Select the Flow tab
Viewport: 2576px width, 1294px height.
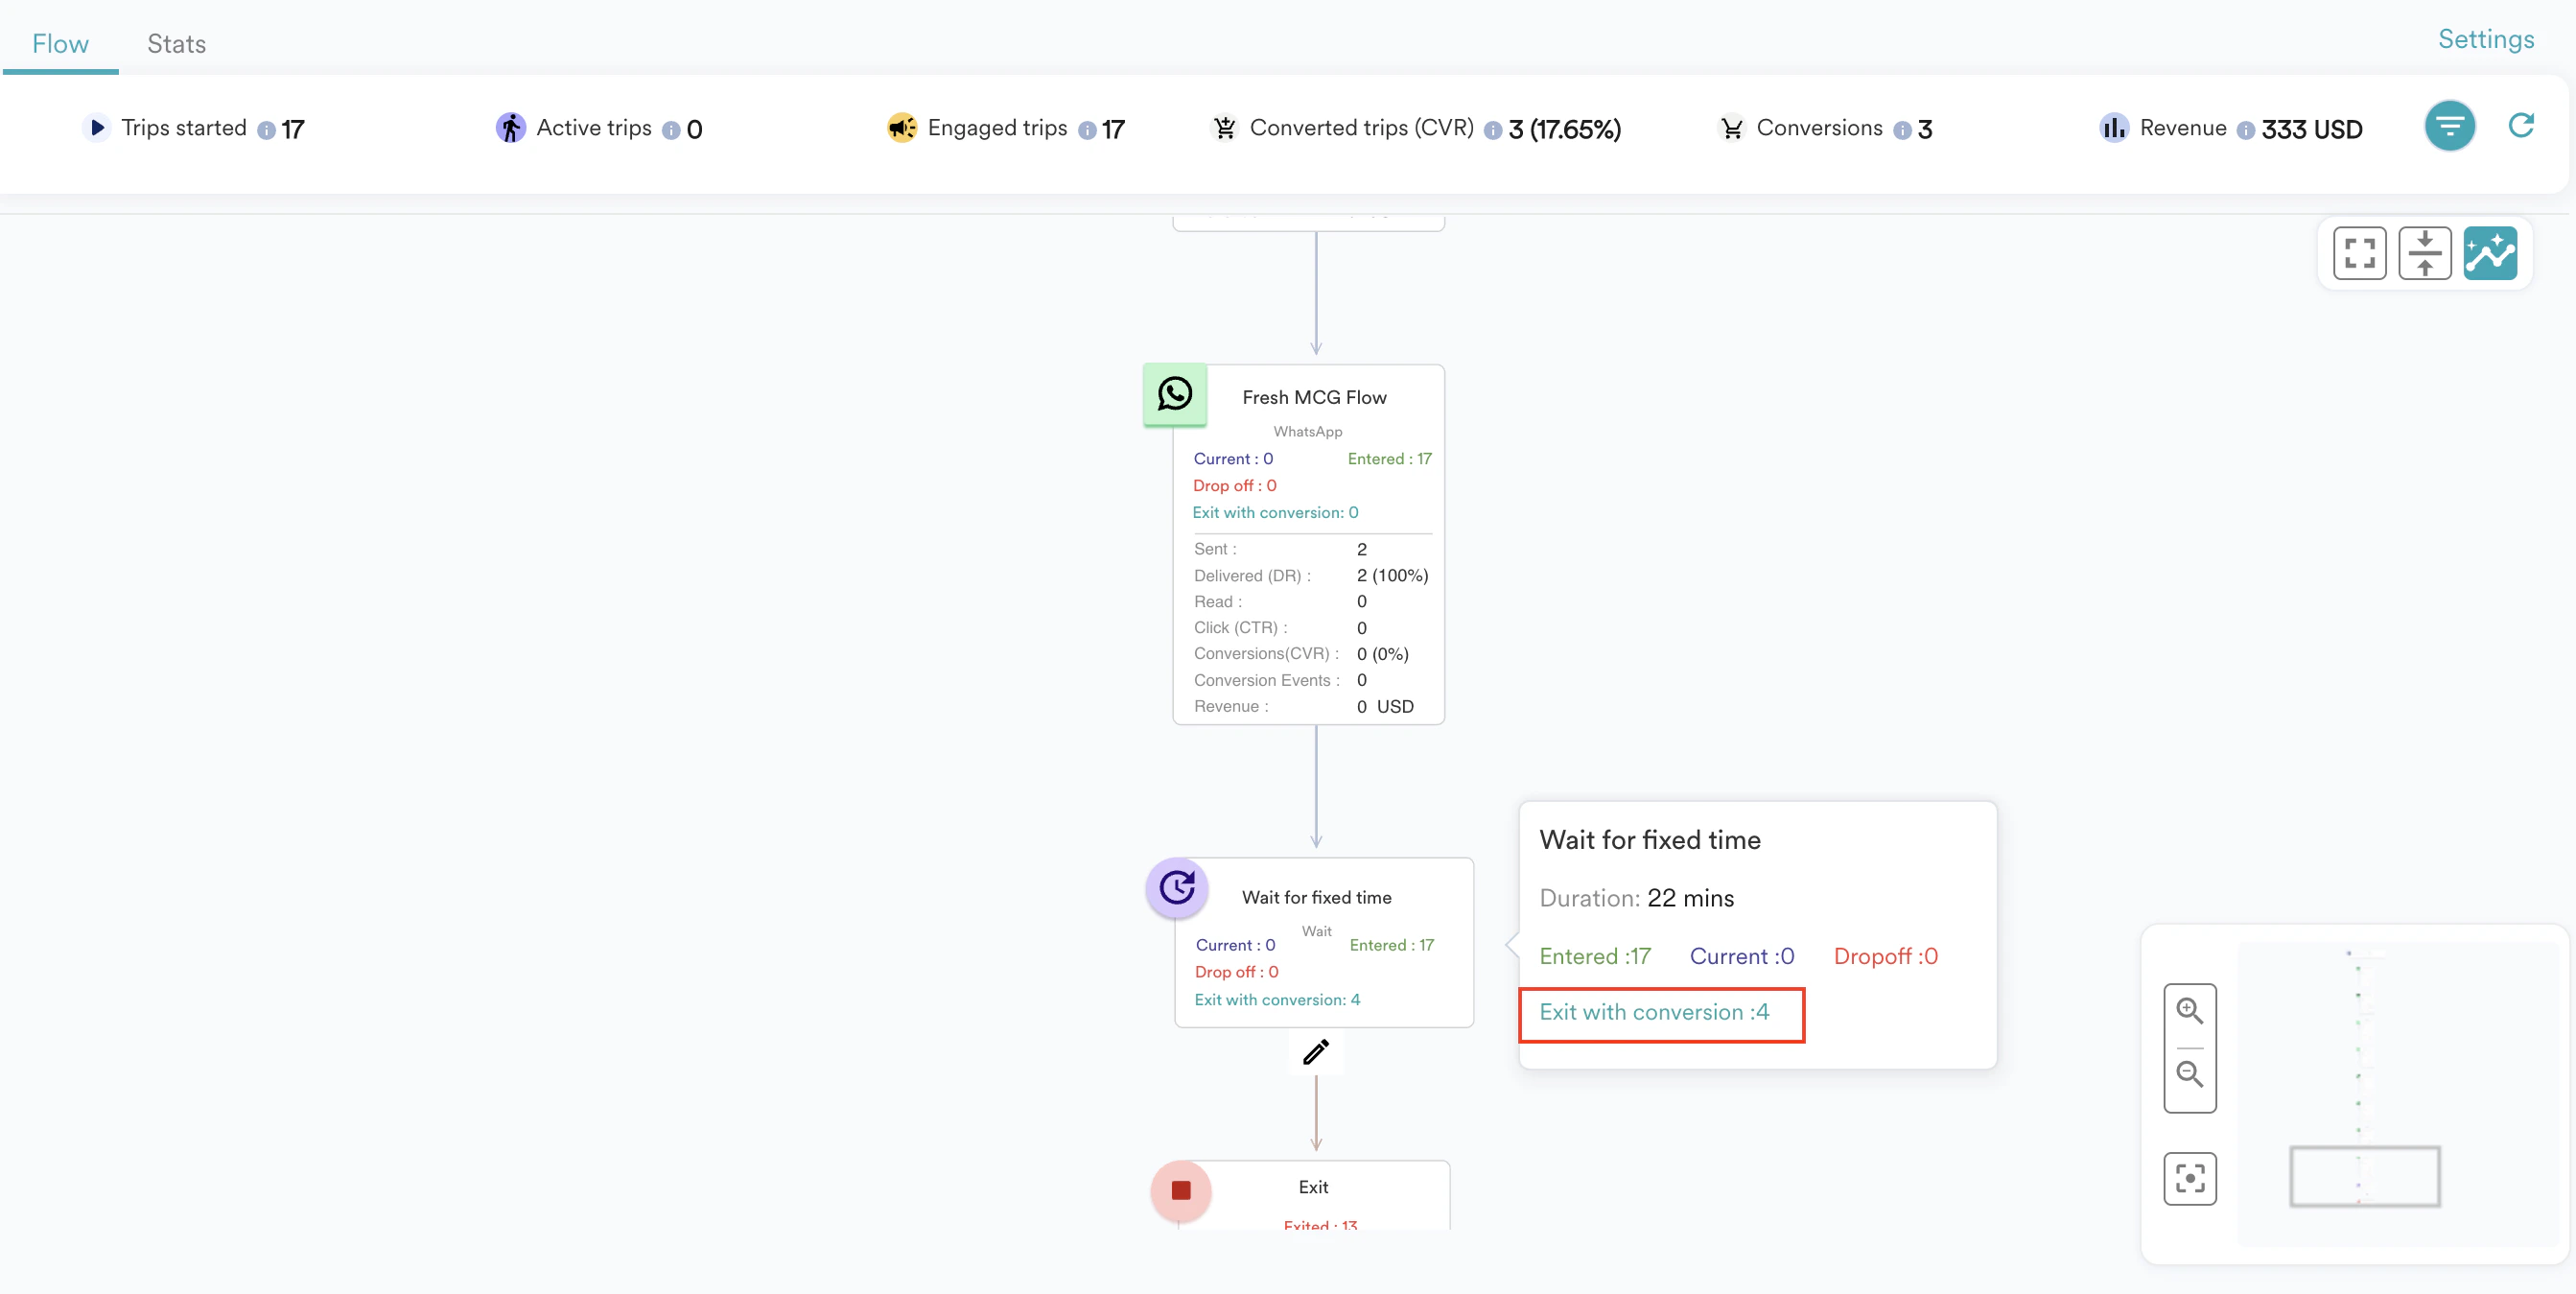(x=60, y=44)
